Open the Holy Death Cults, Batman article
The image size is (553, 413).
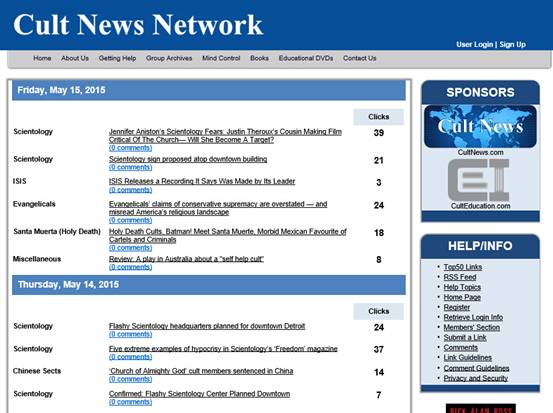pyautogui.click(x=227, y=236)
